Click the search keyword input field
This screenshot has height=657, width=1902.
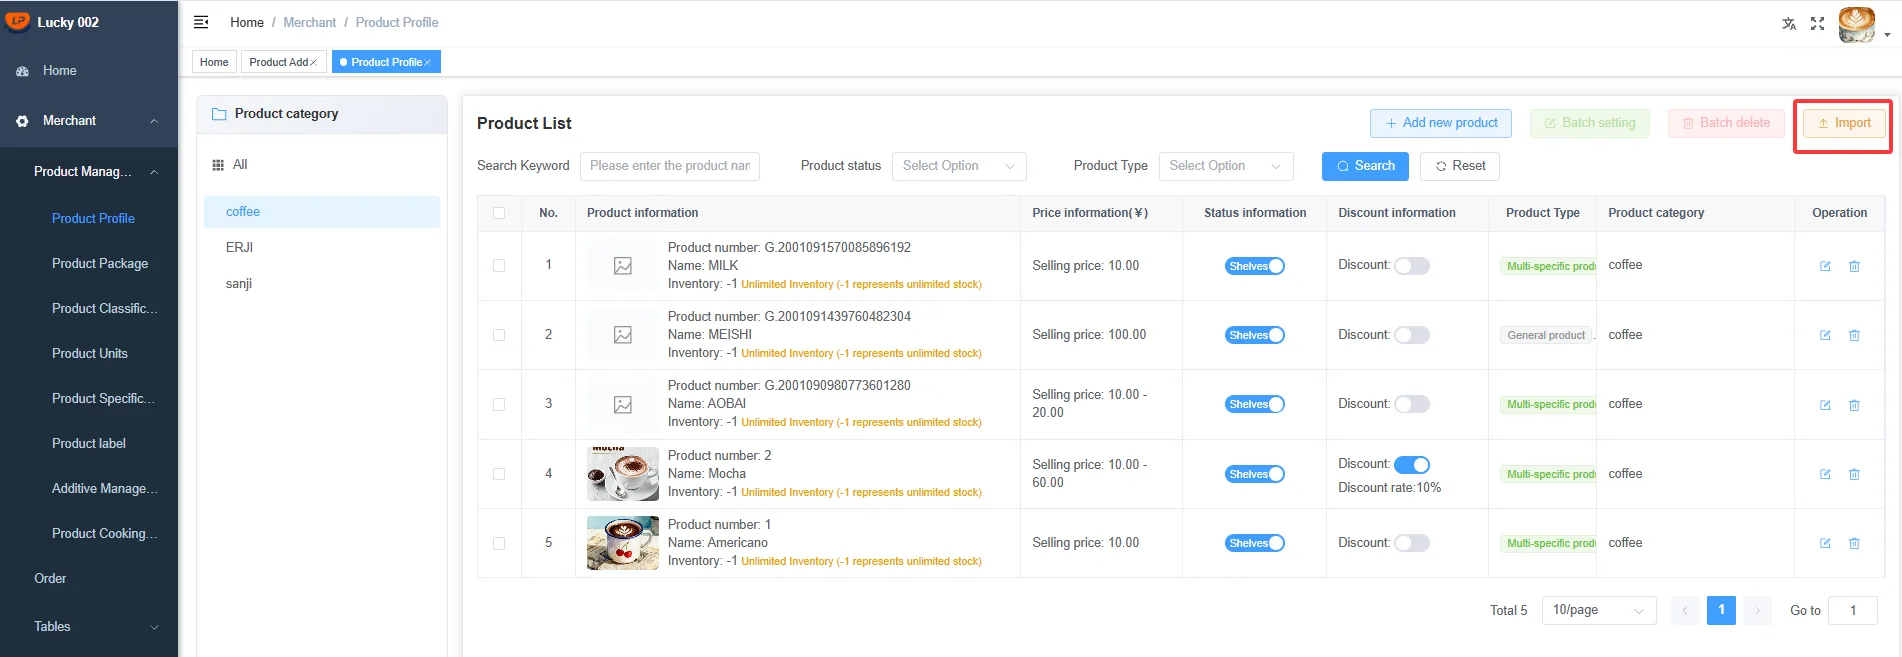[x=670, y=166]
